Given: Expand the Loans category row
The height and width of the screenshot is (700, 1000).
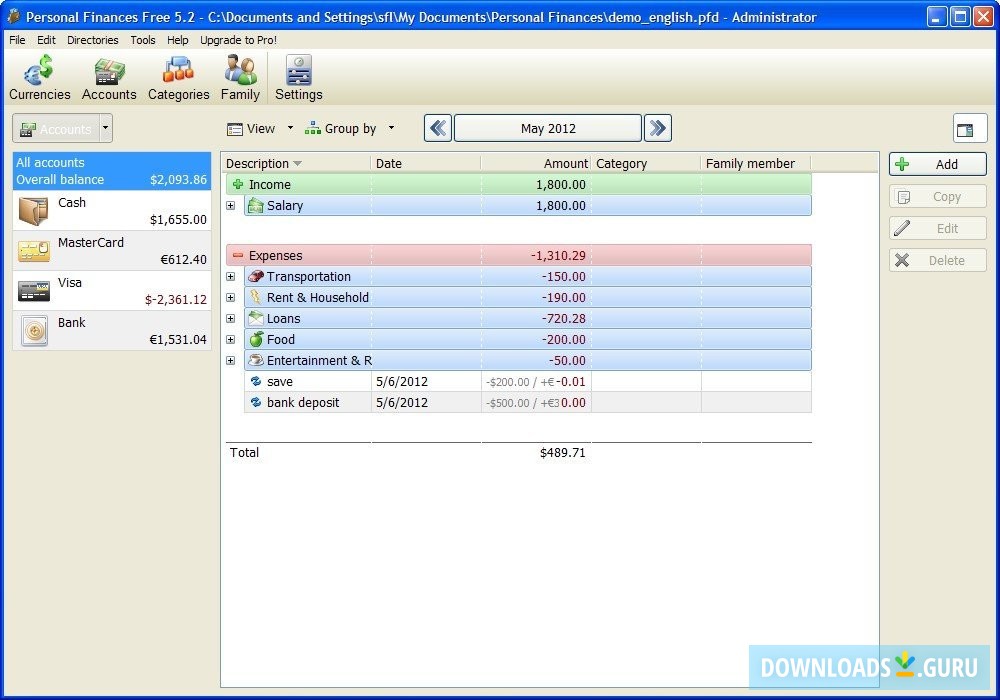Looking at the screenshot, I should pos(231,319).
